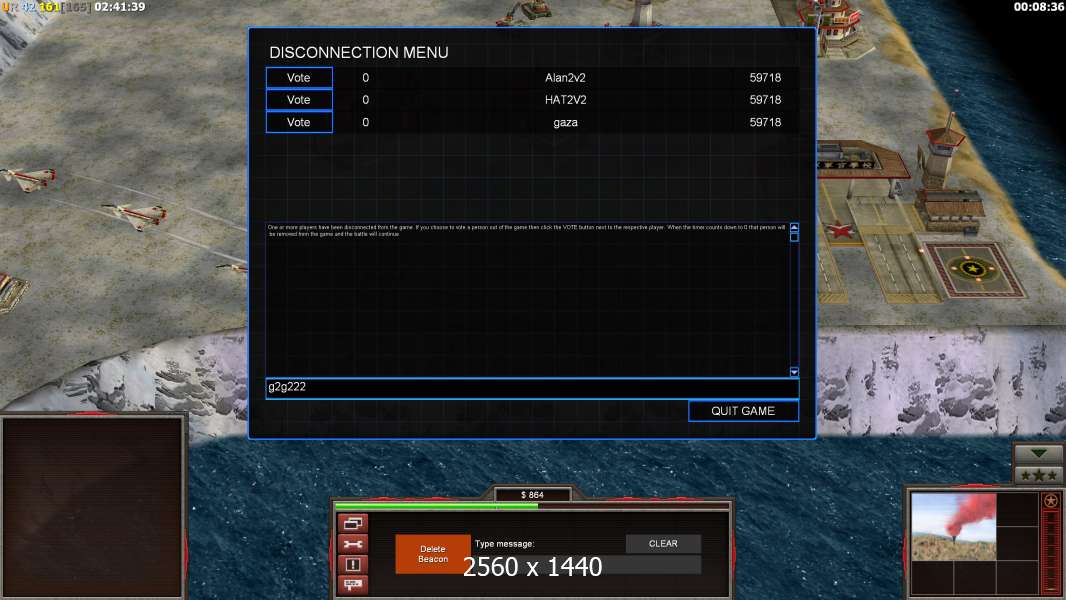Click the 59718 timer in HAT2V2's row
1066x600 pixels.
click(x=765, y=100)
